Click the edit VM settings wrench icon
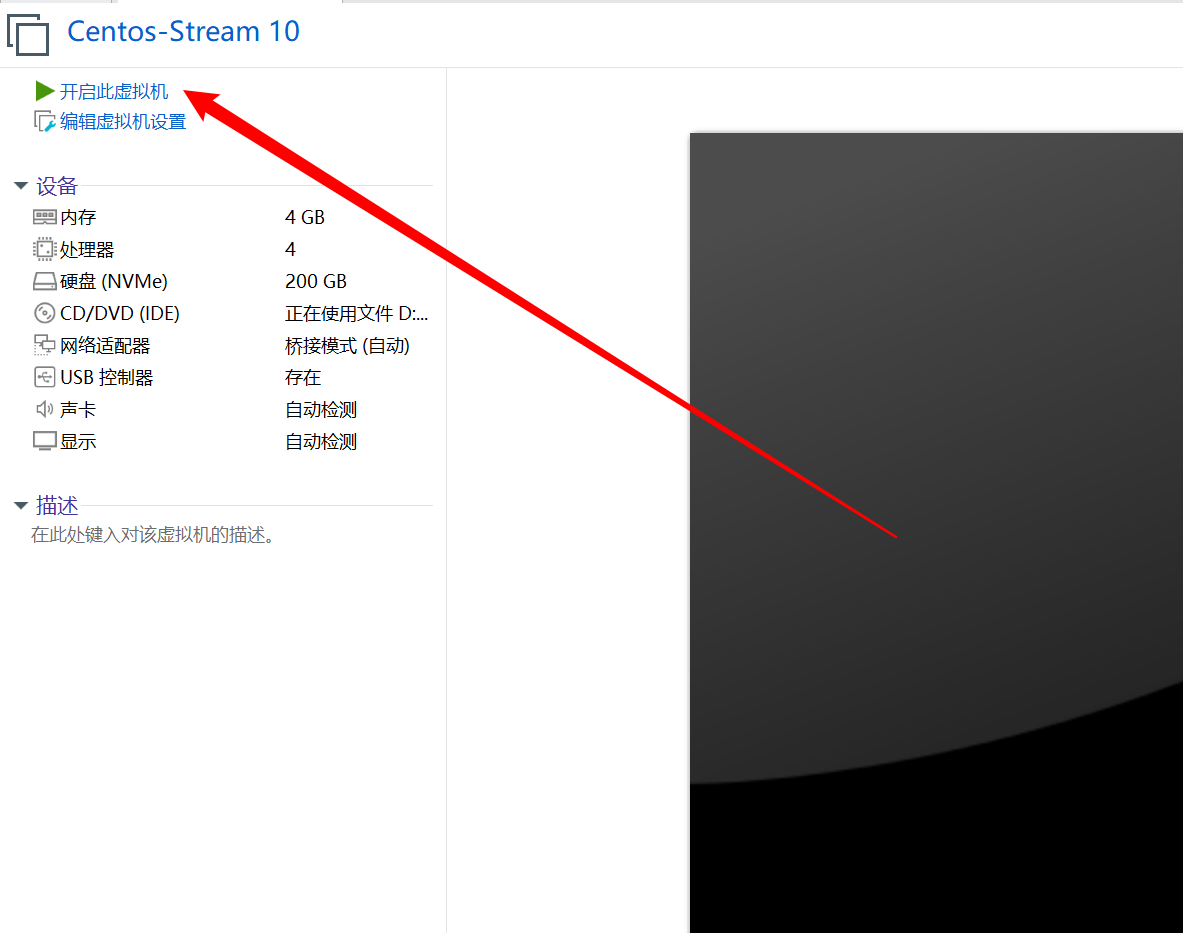Image resolution: width=1183 pixels, height=933 pixels. coord(45,121)
